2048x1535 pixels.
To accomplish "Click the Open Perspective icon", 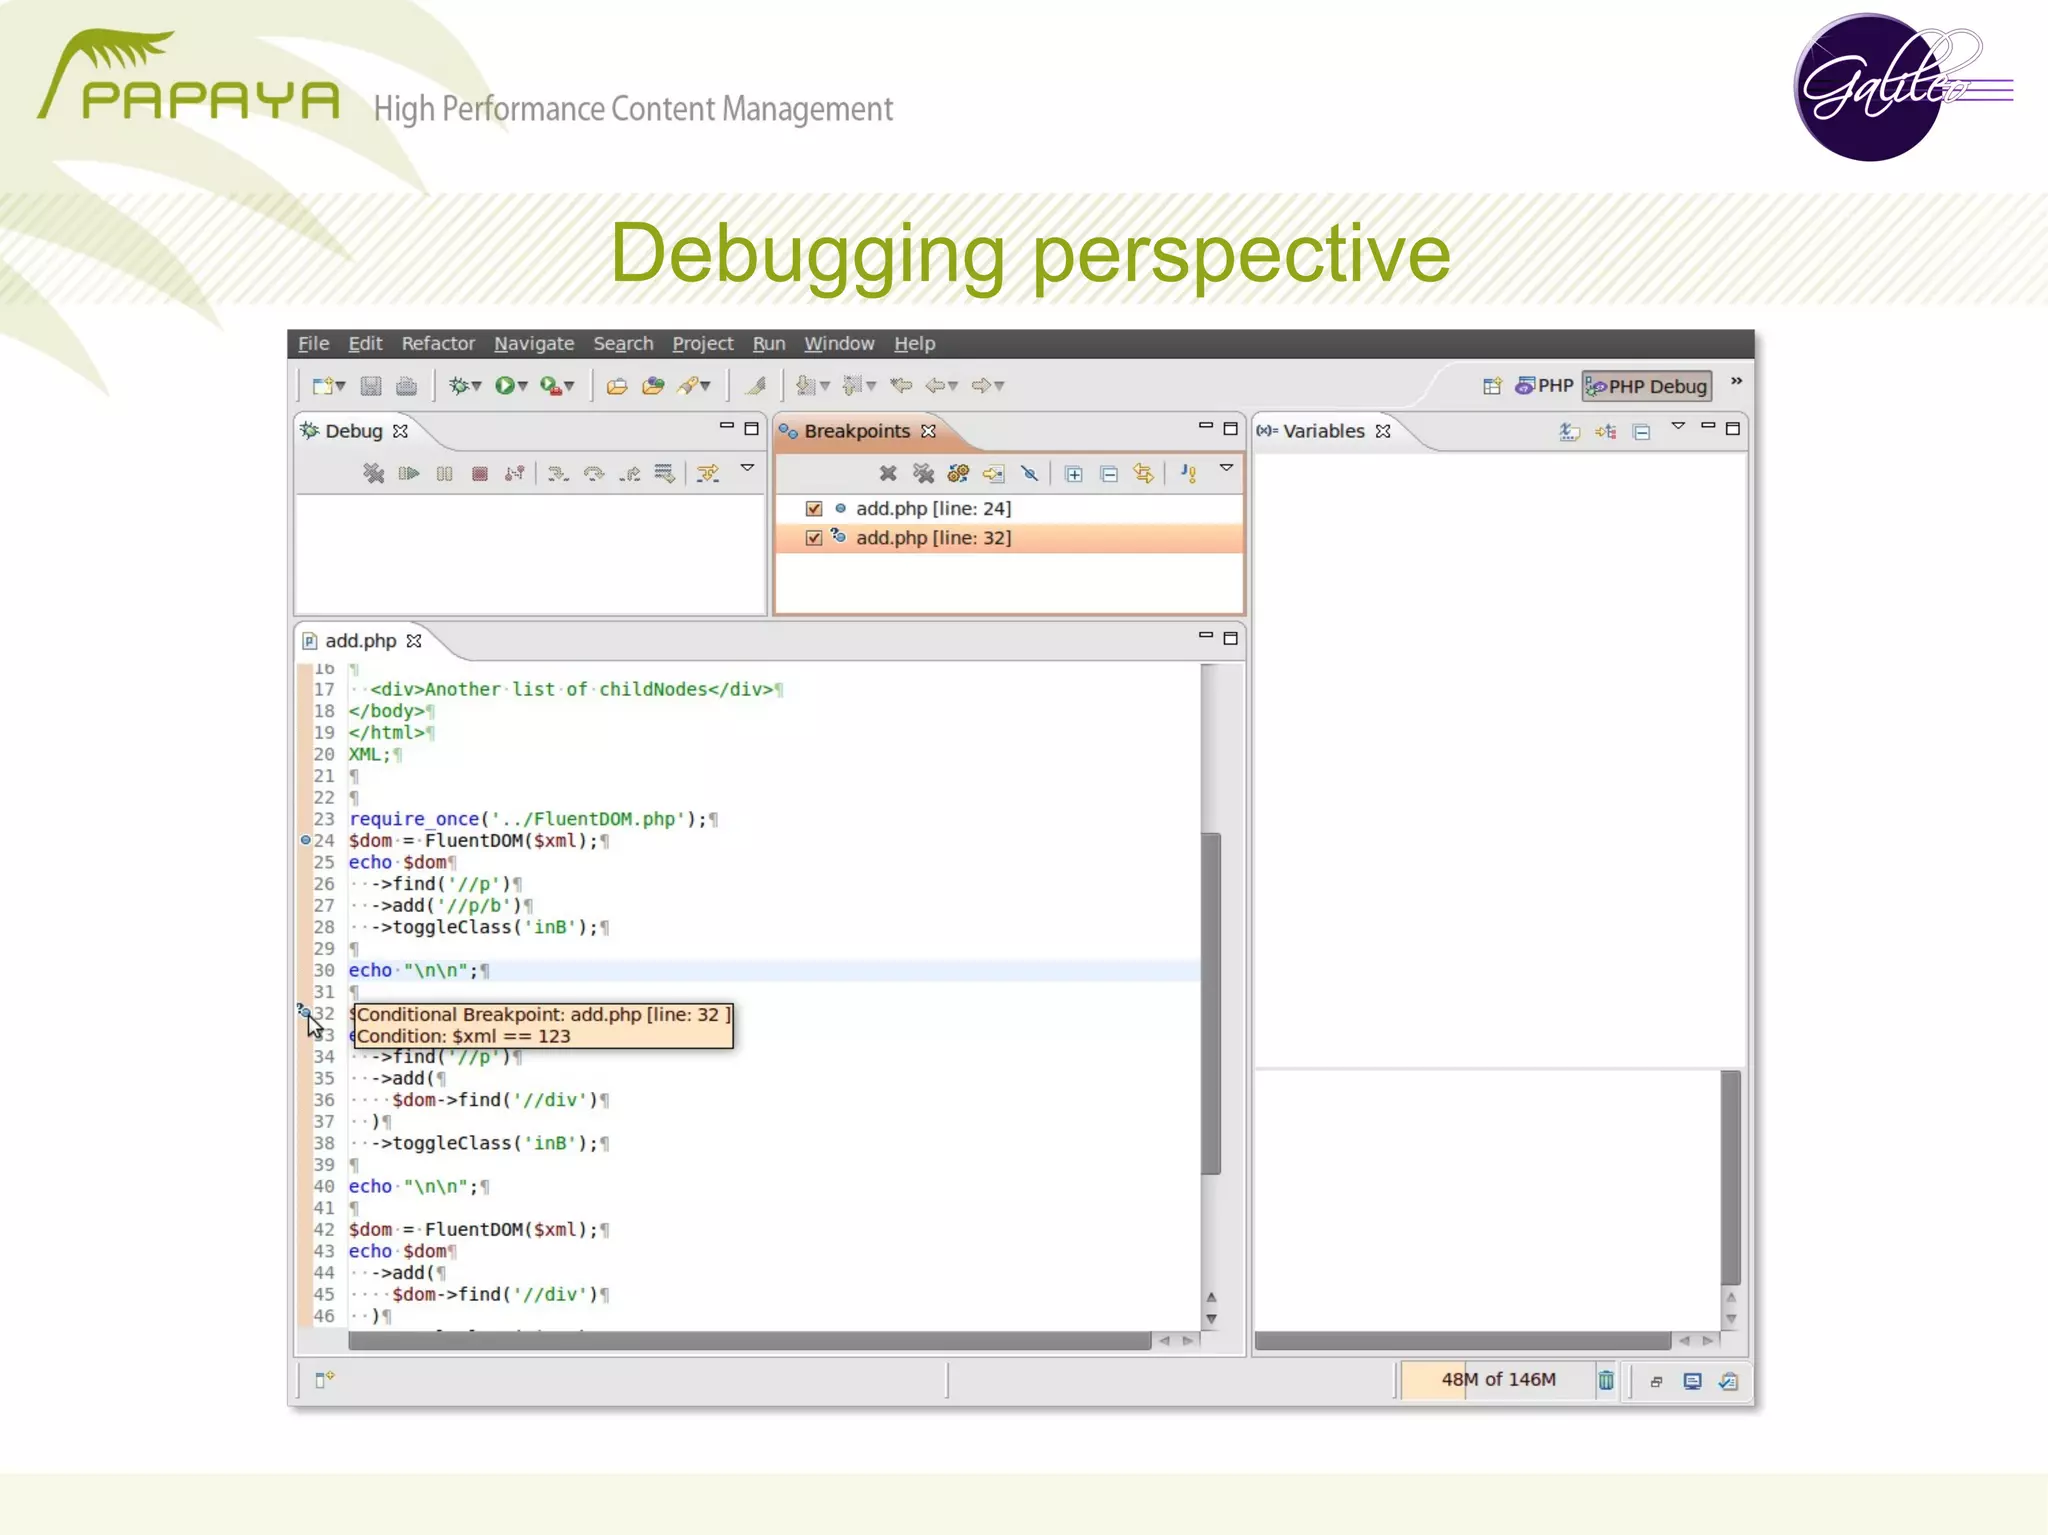I will [x=1492, y=386].
